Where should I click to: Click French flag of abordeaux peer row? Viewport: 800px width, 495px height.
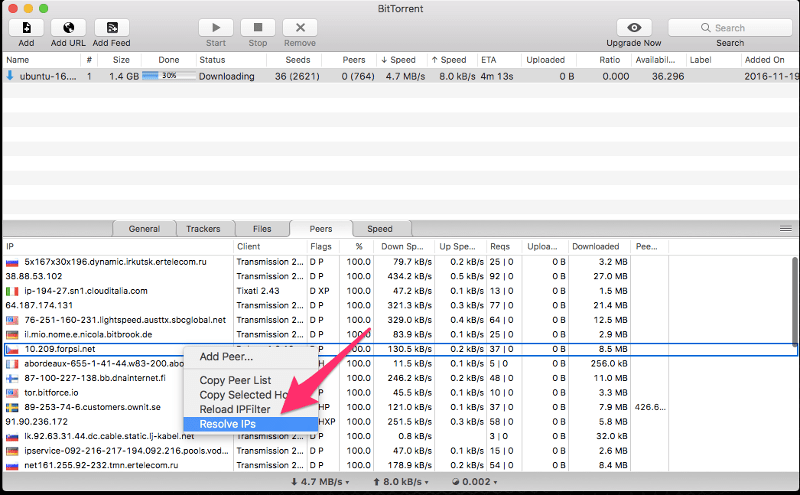[x=12, y=364]
